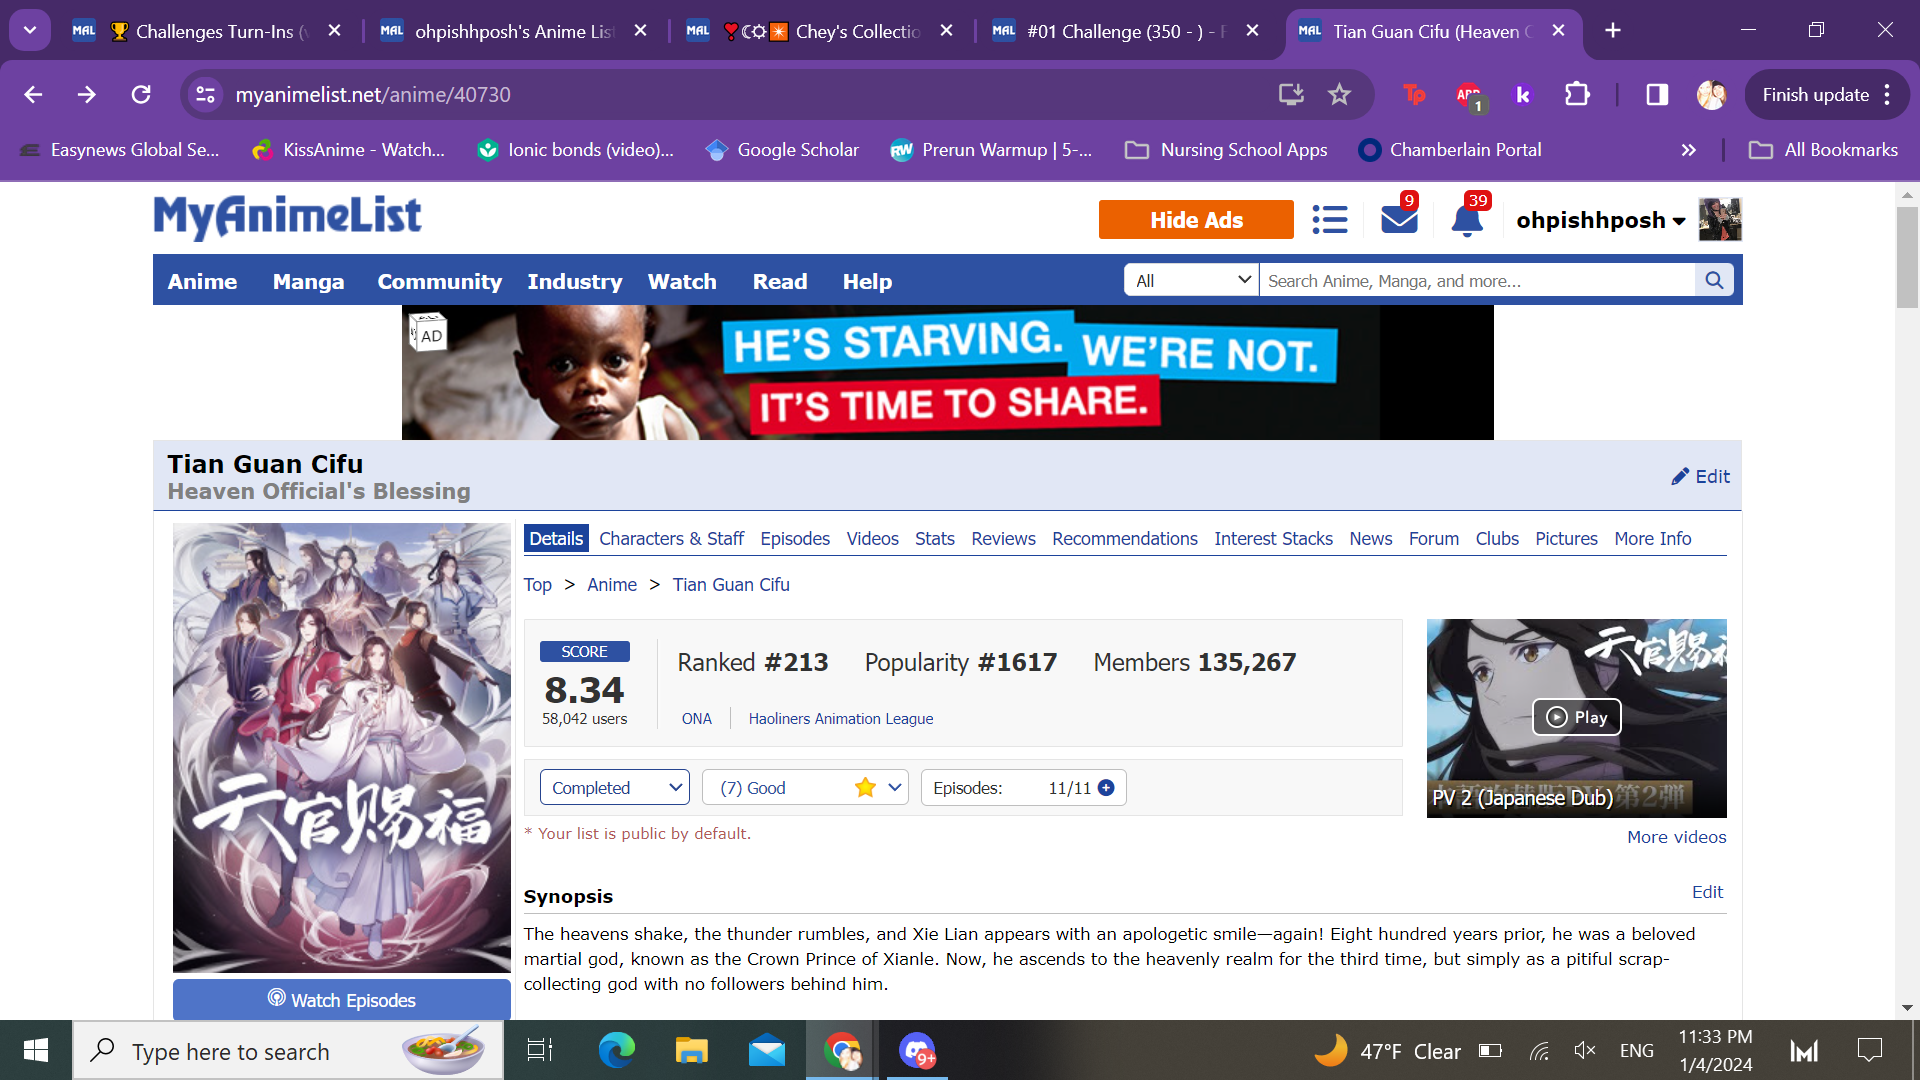
Task: Click the Anime breadcrumb link
Action: [x=612, y=585]
